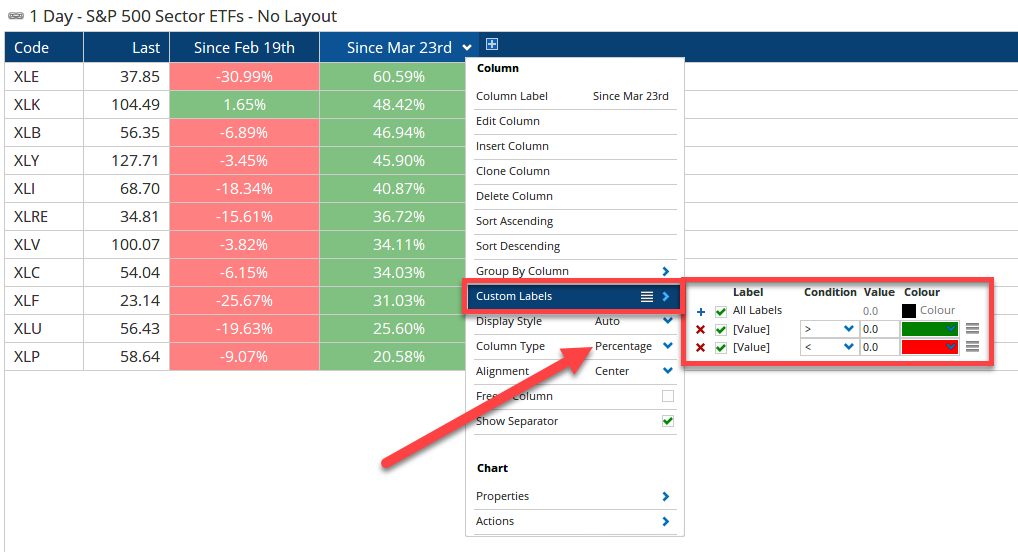Click the XLC code cell

tap(44, 273)
